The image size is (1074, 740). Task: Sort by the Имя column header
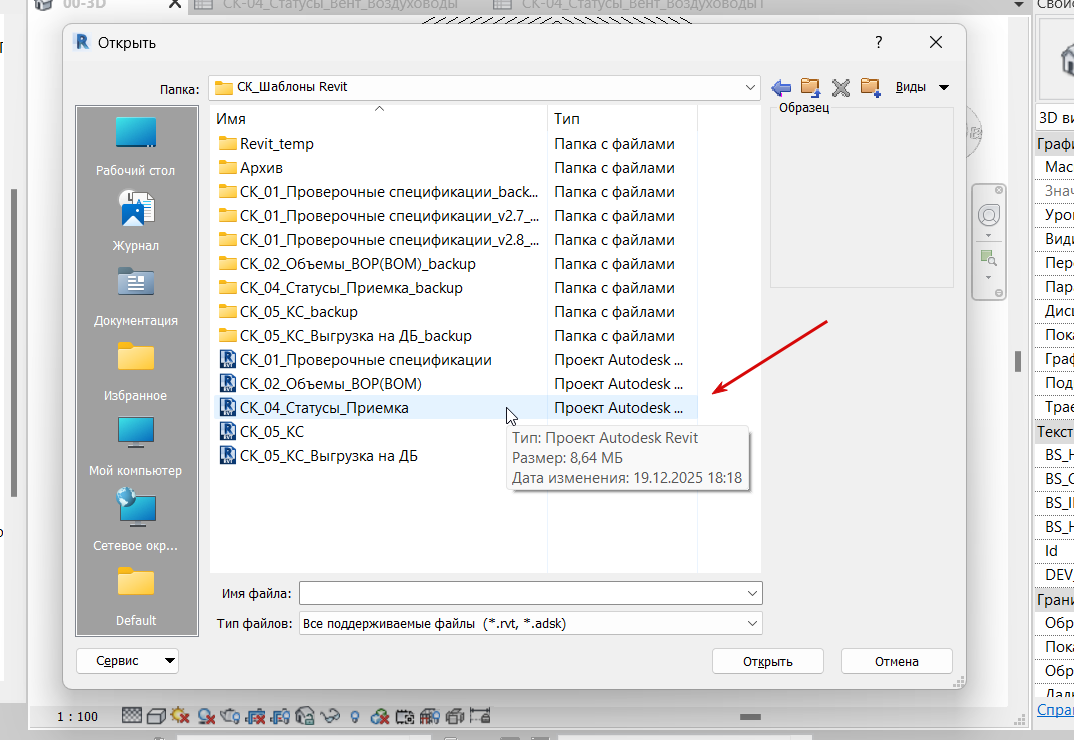(x=379, y=119)
